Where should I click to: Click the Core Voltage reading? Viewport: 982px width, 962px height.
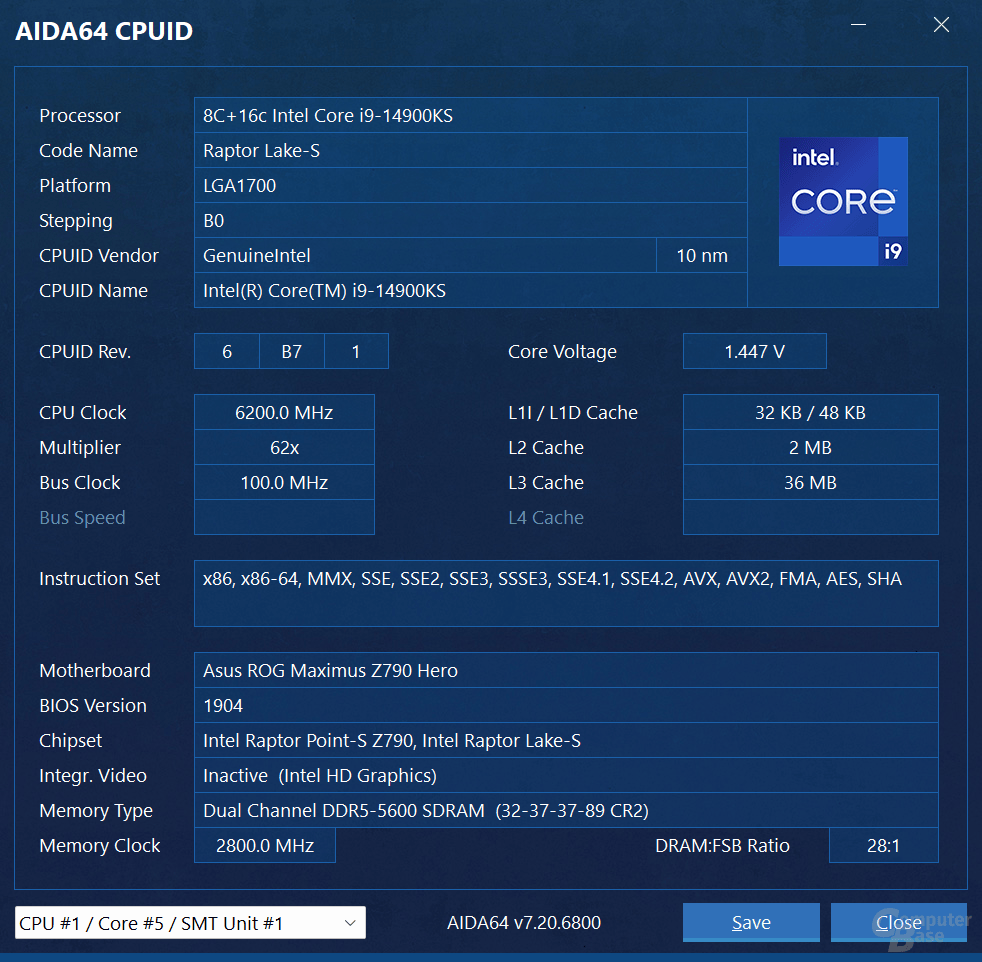coord(754,351)
